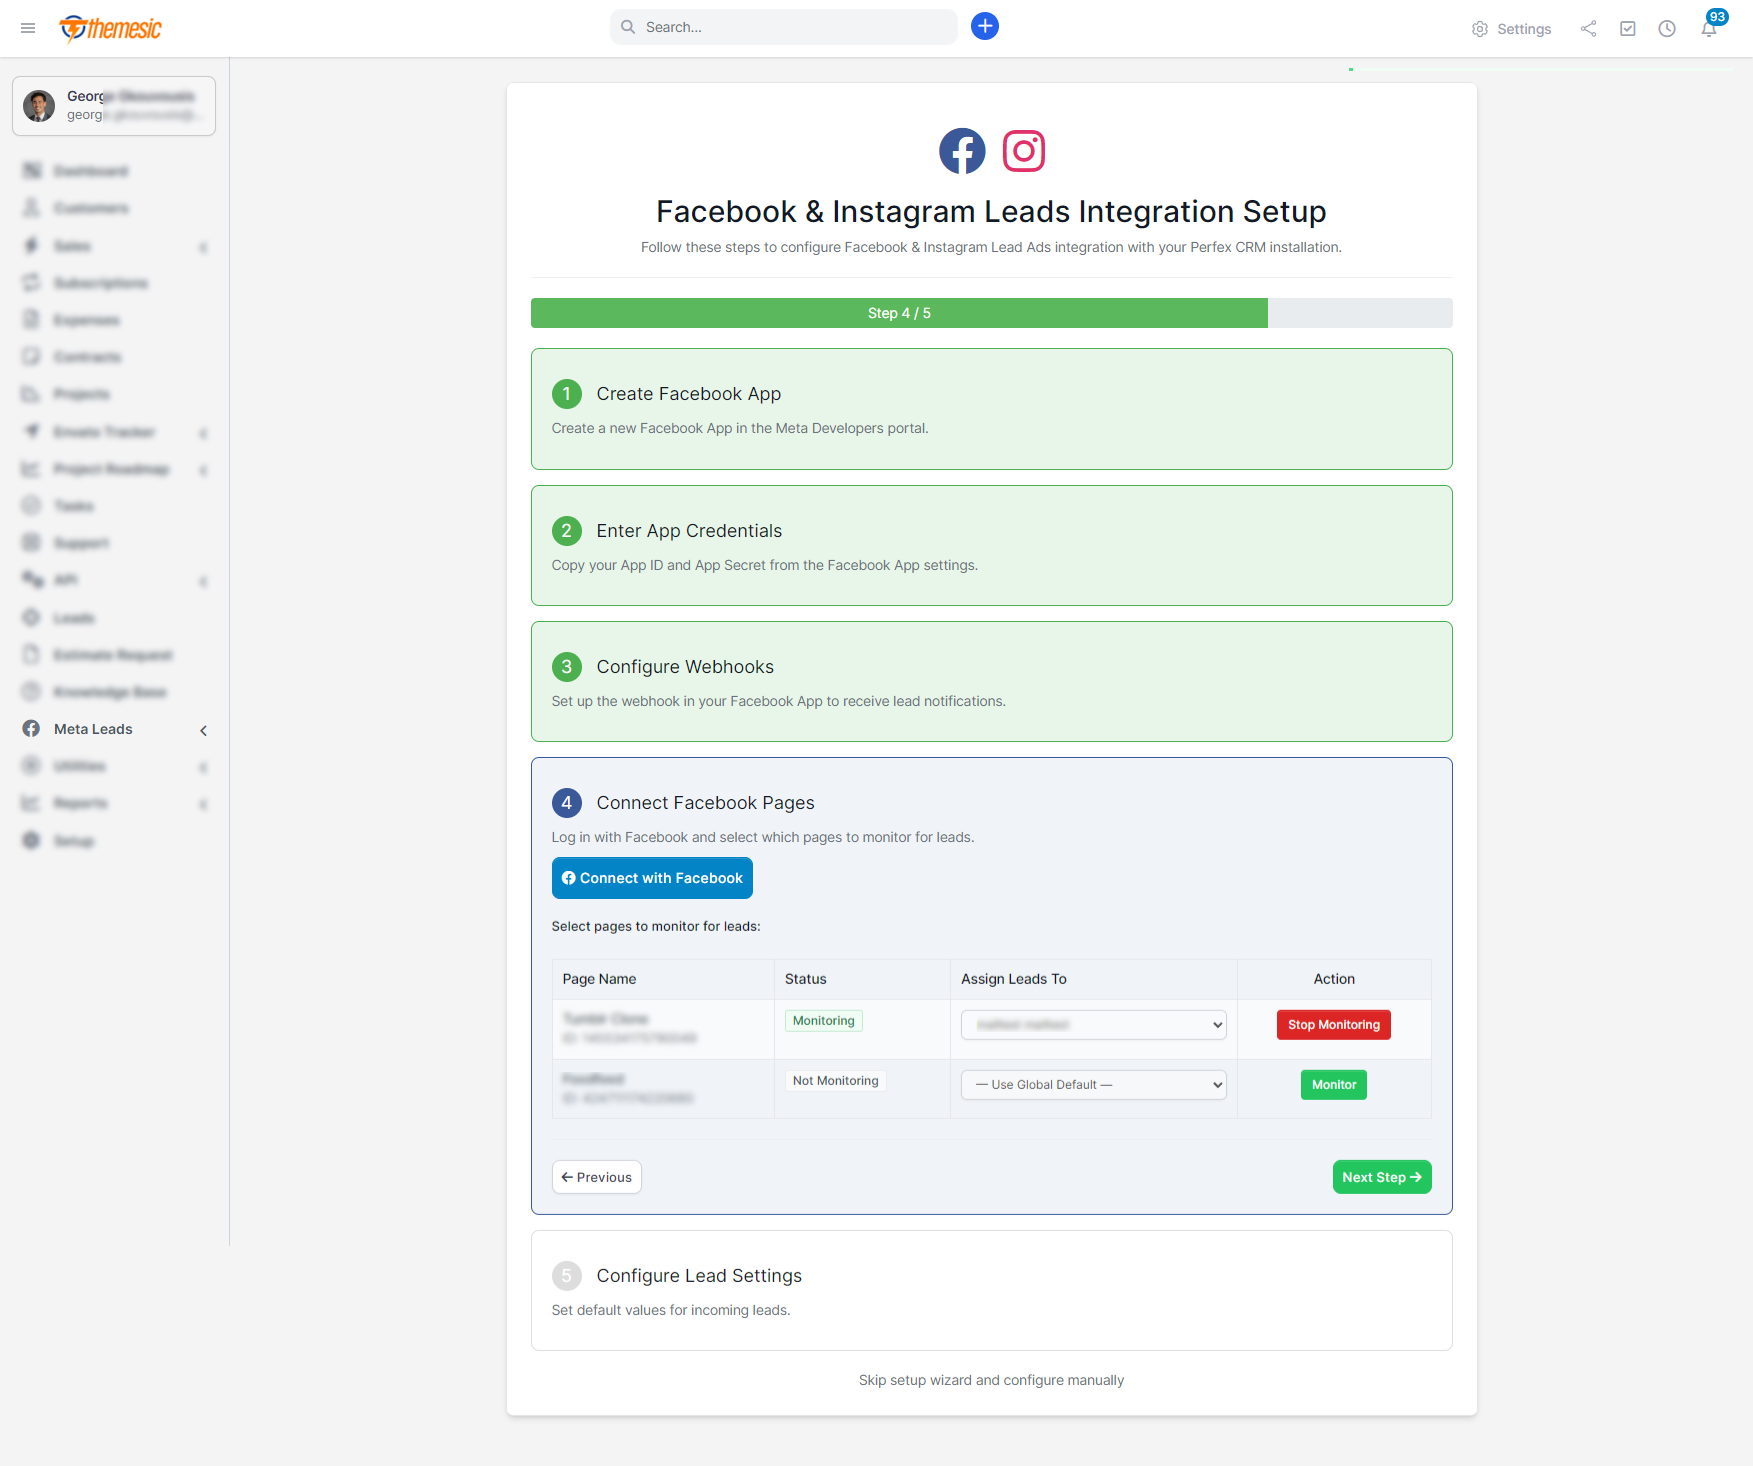Click the Themesic logo
Viewport: 1753px width, 1466px height.
[x=111, y=28]
